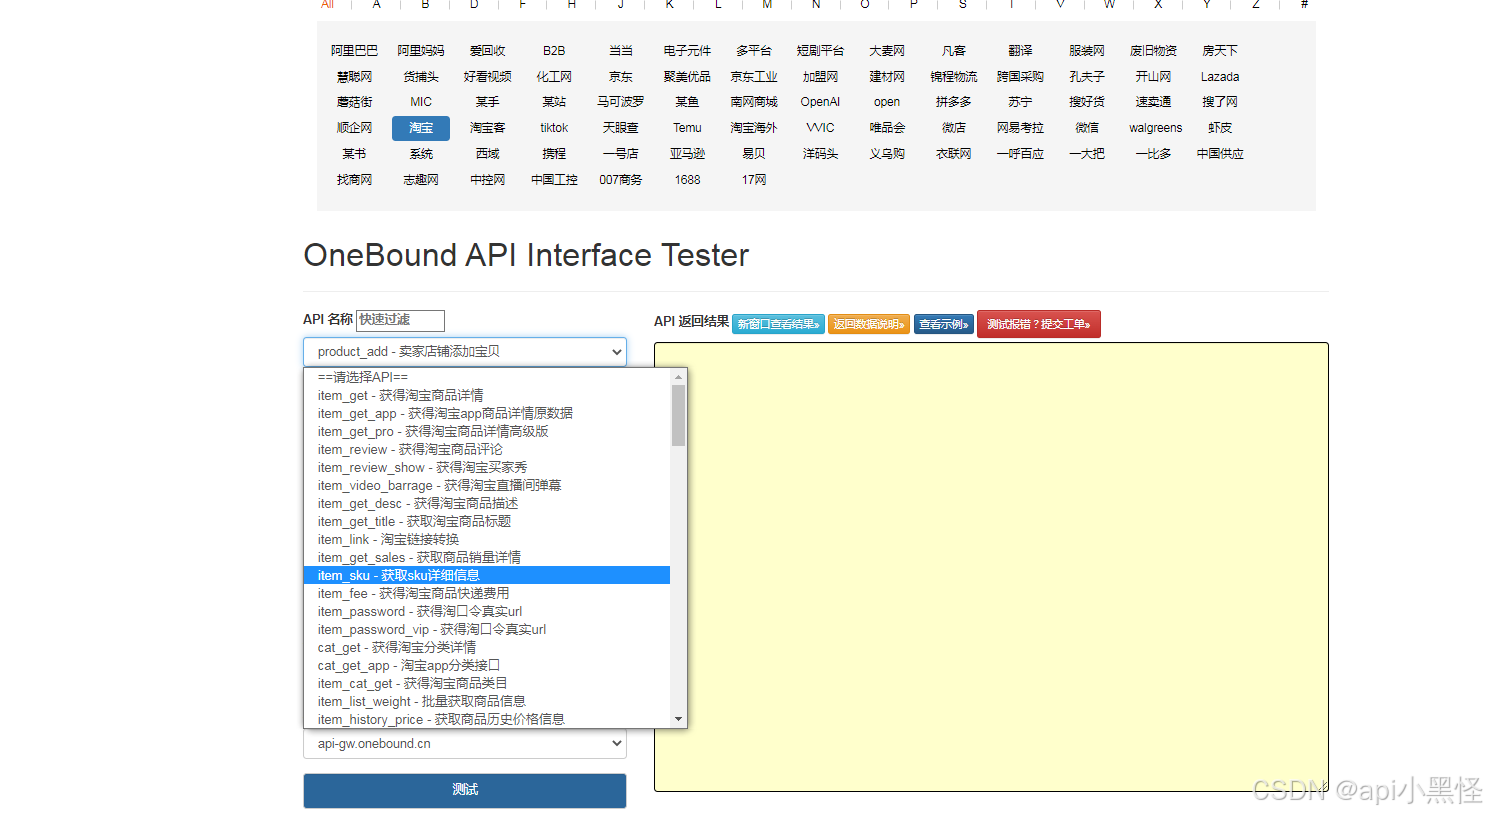Screen dimensions: 1487x816
Task: Open the 007商务 platform link
Action: click(621, 180)
